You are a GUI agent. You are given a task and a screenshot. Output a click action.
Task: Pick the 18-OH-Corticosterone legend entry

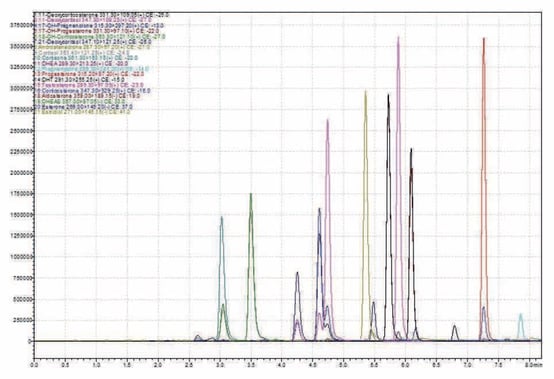[100, 36]
